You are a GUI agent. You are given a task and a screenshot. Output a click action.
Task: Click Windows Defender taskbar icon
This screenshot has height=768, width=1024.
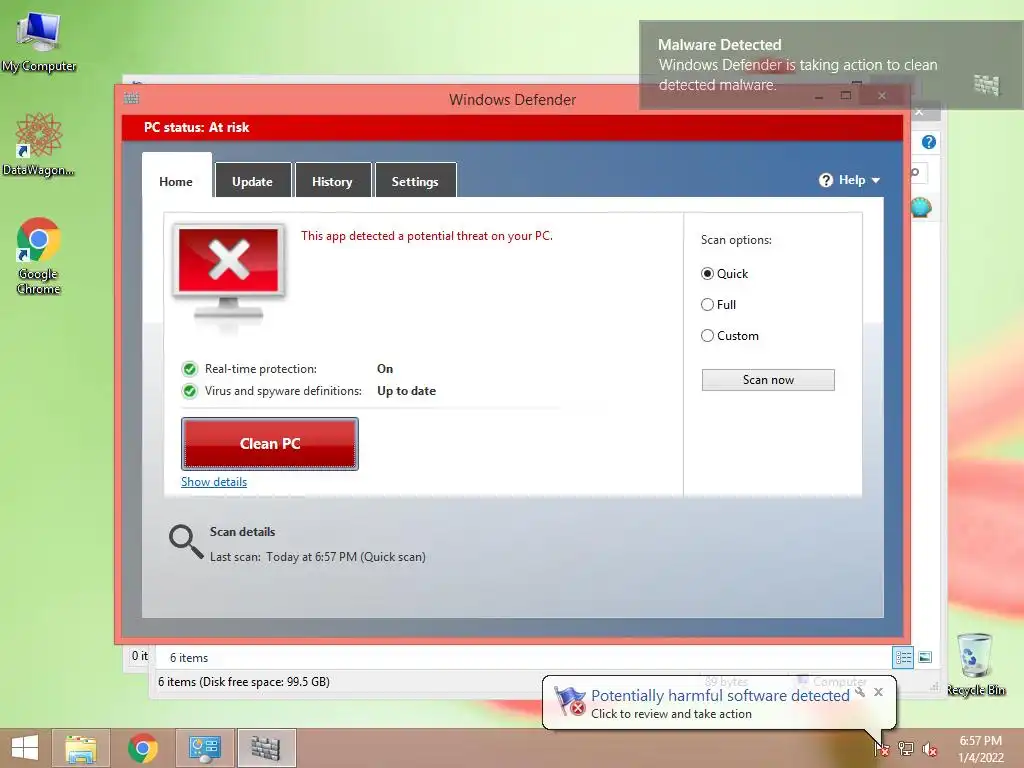[266, 748]
